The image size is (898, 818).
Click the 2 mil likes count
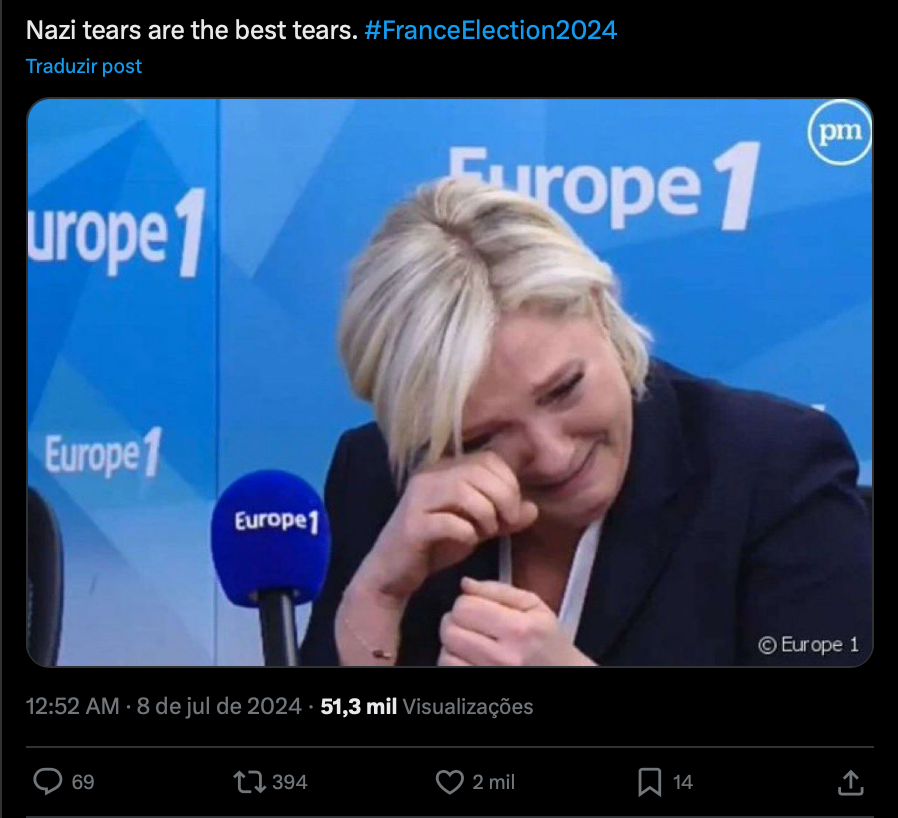[x=494, y=782]
